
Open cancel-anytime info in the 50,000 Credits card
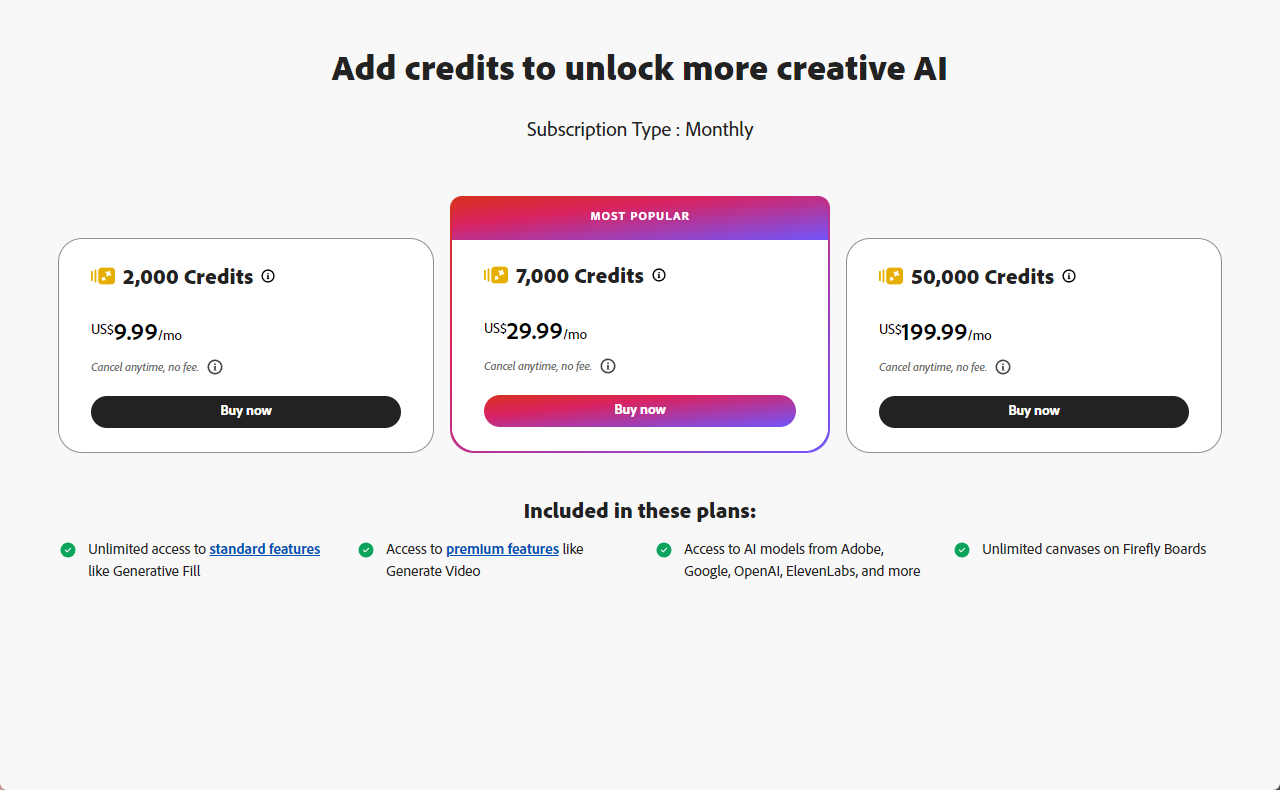click(x=1003, y=367)
